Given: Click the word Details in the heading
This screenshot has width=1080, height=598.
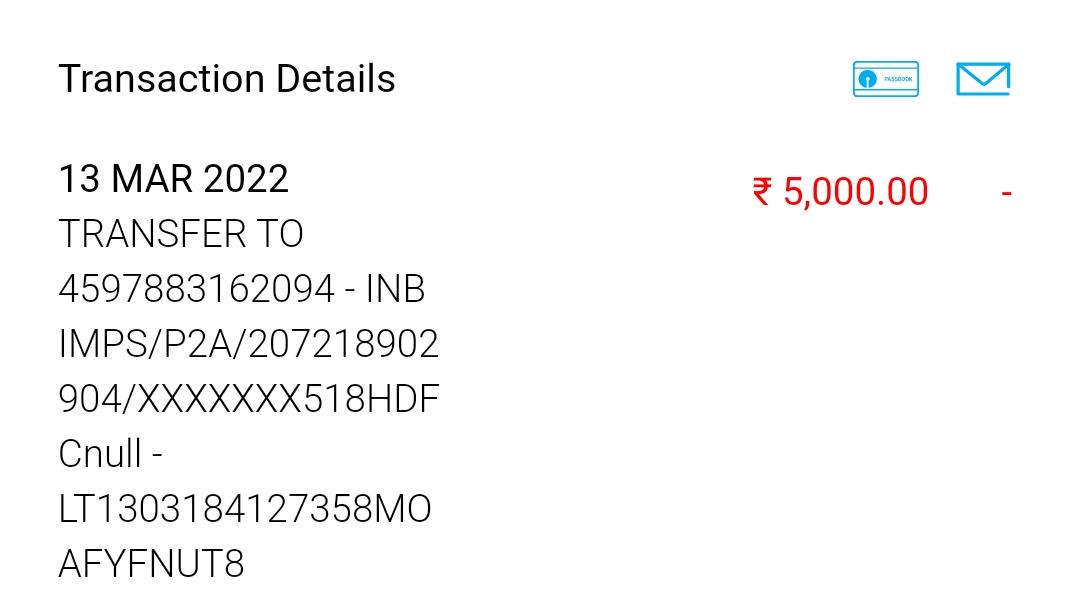Looking at the screenshot, I should (x=335, y=79).
